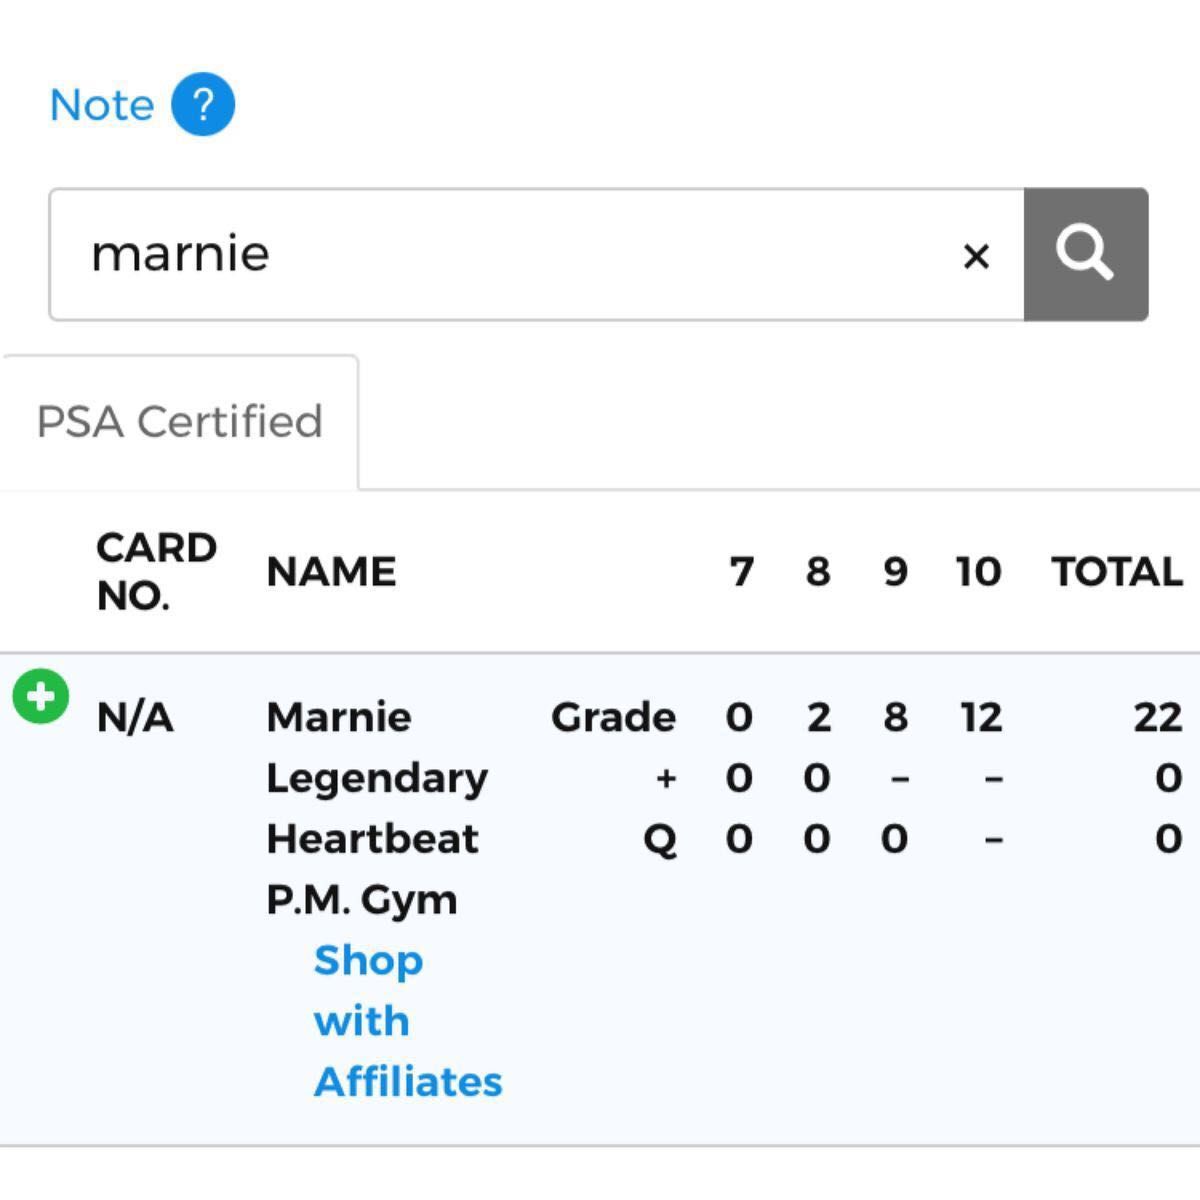Open the PSA Certified tab
Viewport: 1200px width, 1200px height.
click(x=180, y=422)
